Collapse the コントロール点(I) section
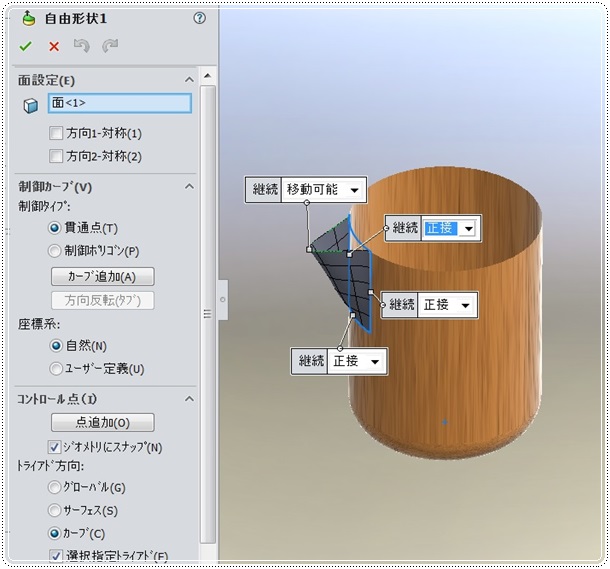The width and height of the screenshot is (610, 569). pos(189,399)
